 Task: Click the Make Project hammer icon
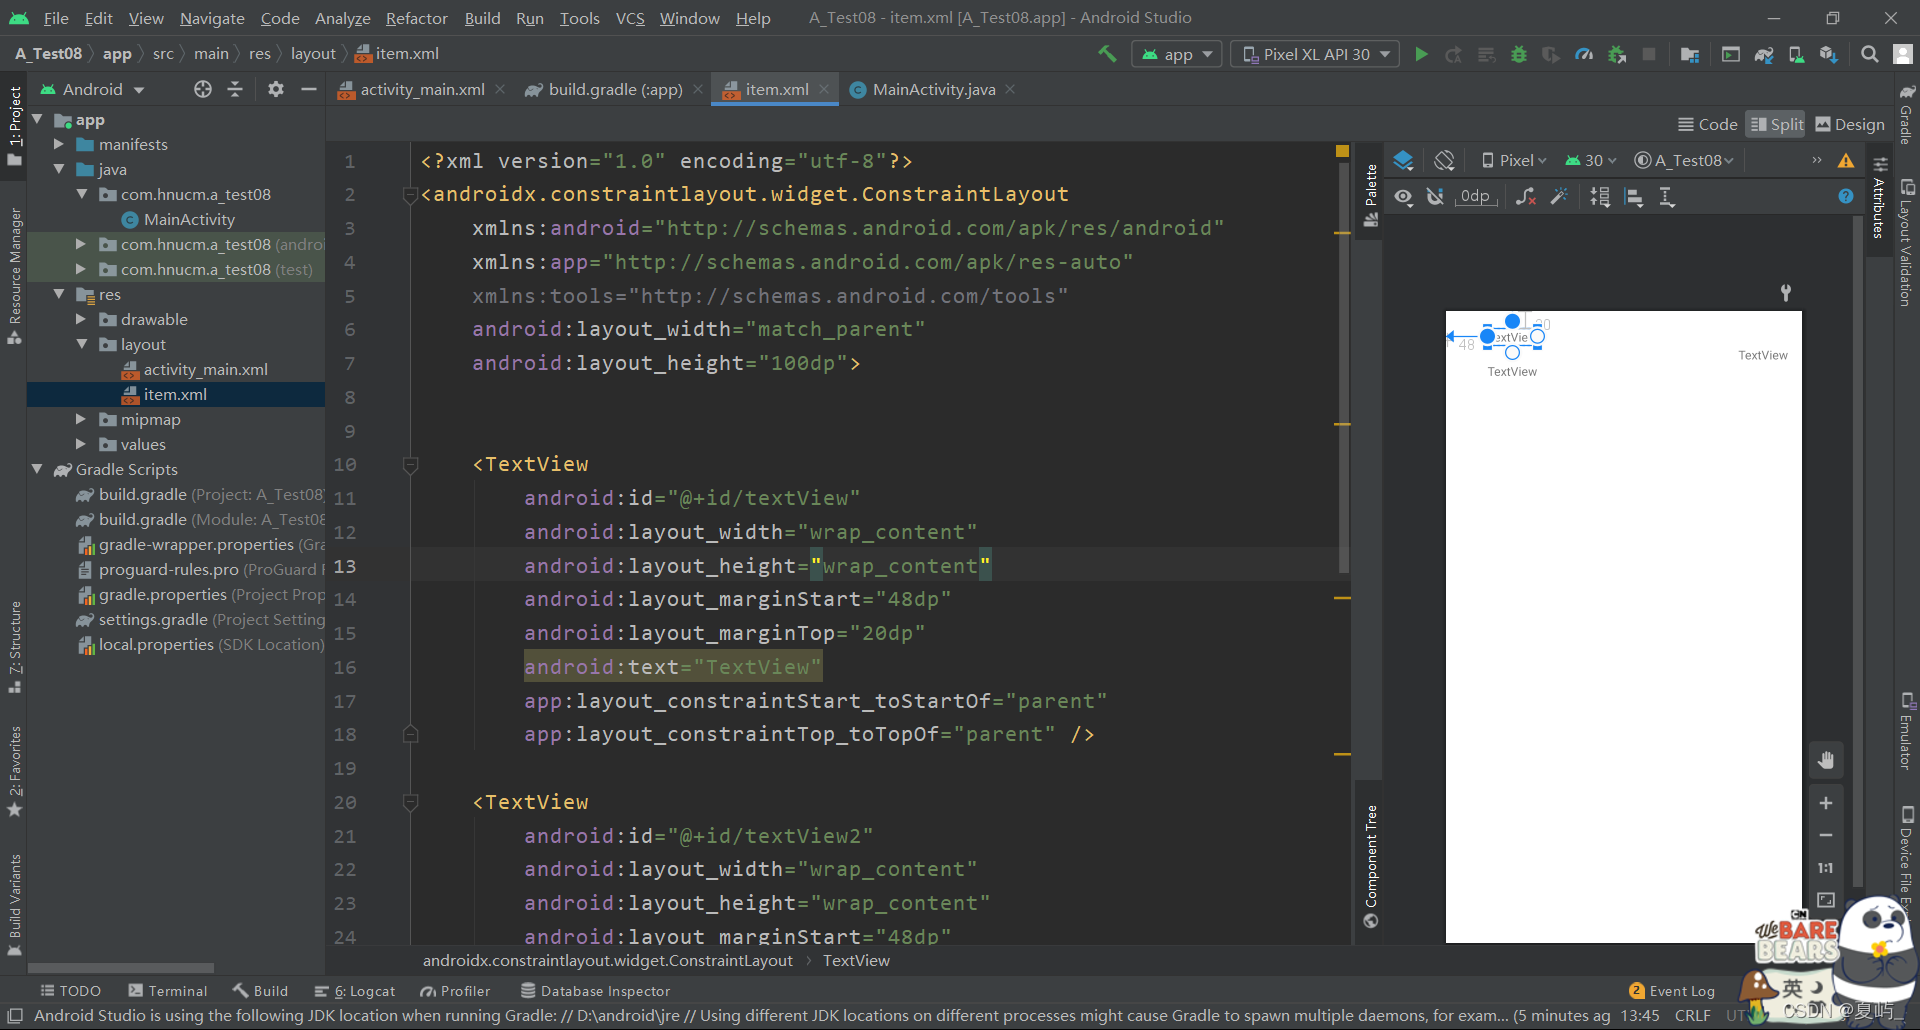coord(1107,54)
